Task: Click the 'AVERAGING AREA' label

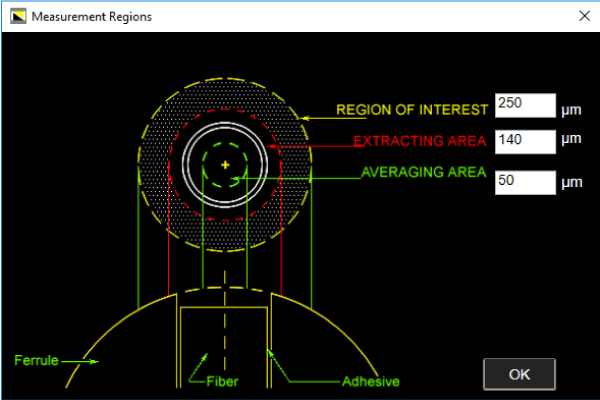Action: click(424, 172)
